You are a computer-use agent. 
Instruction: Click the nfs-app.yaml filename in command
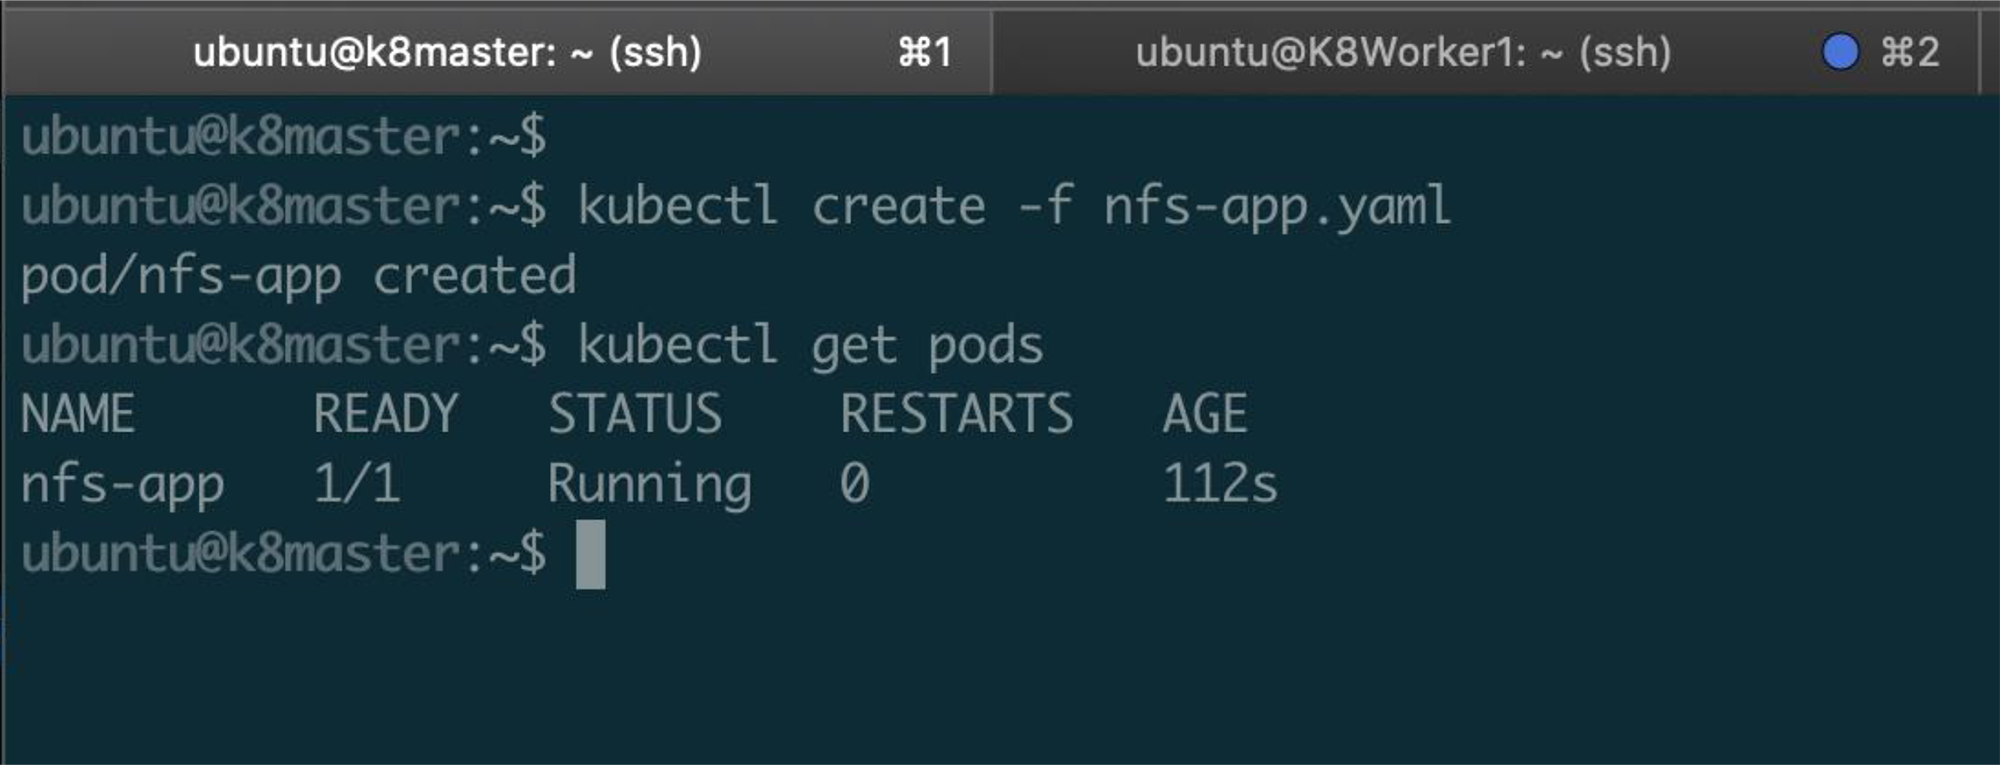point(1276,207)
